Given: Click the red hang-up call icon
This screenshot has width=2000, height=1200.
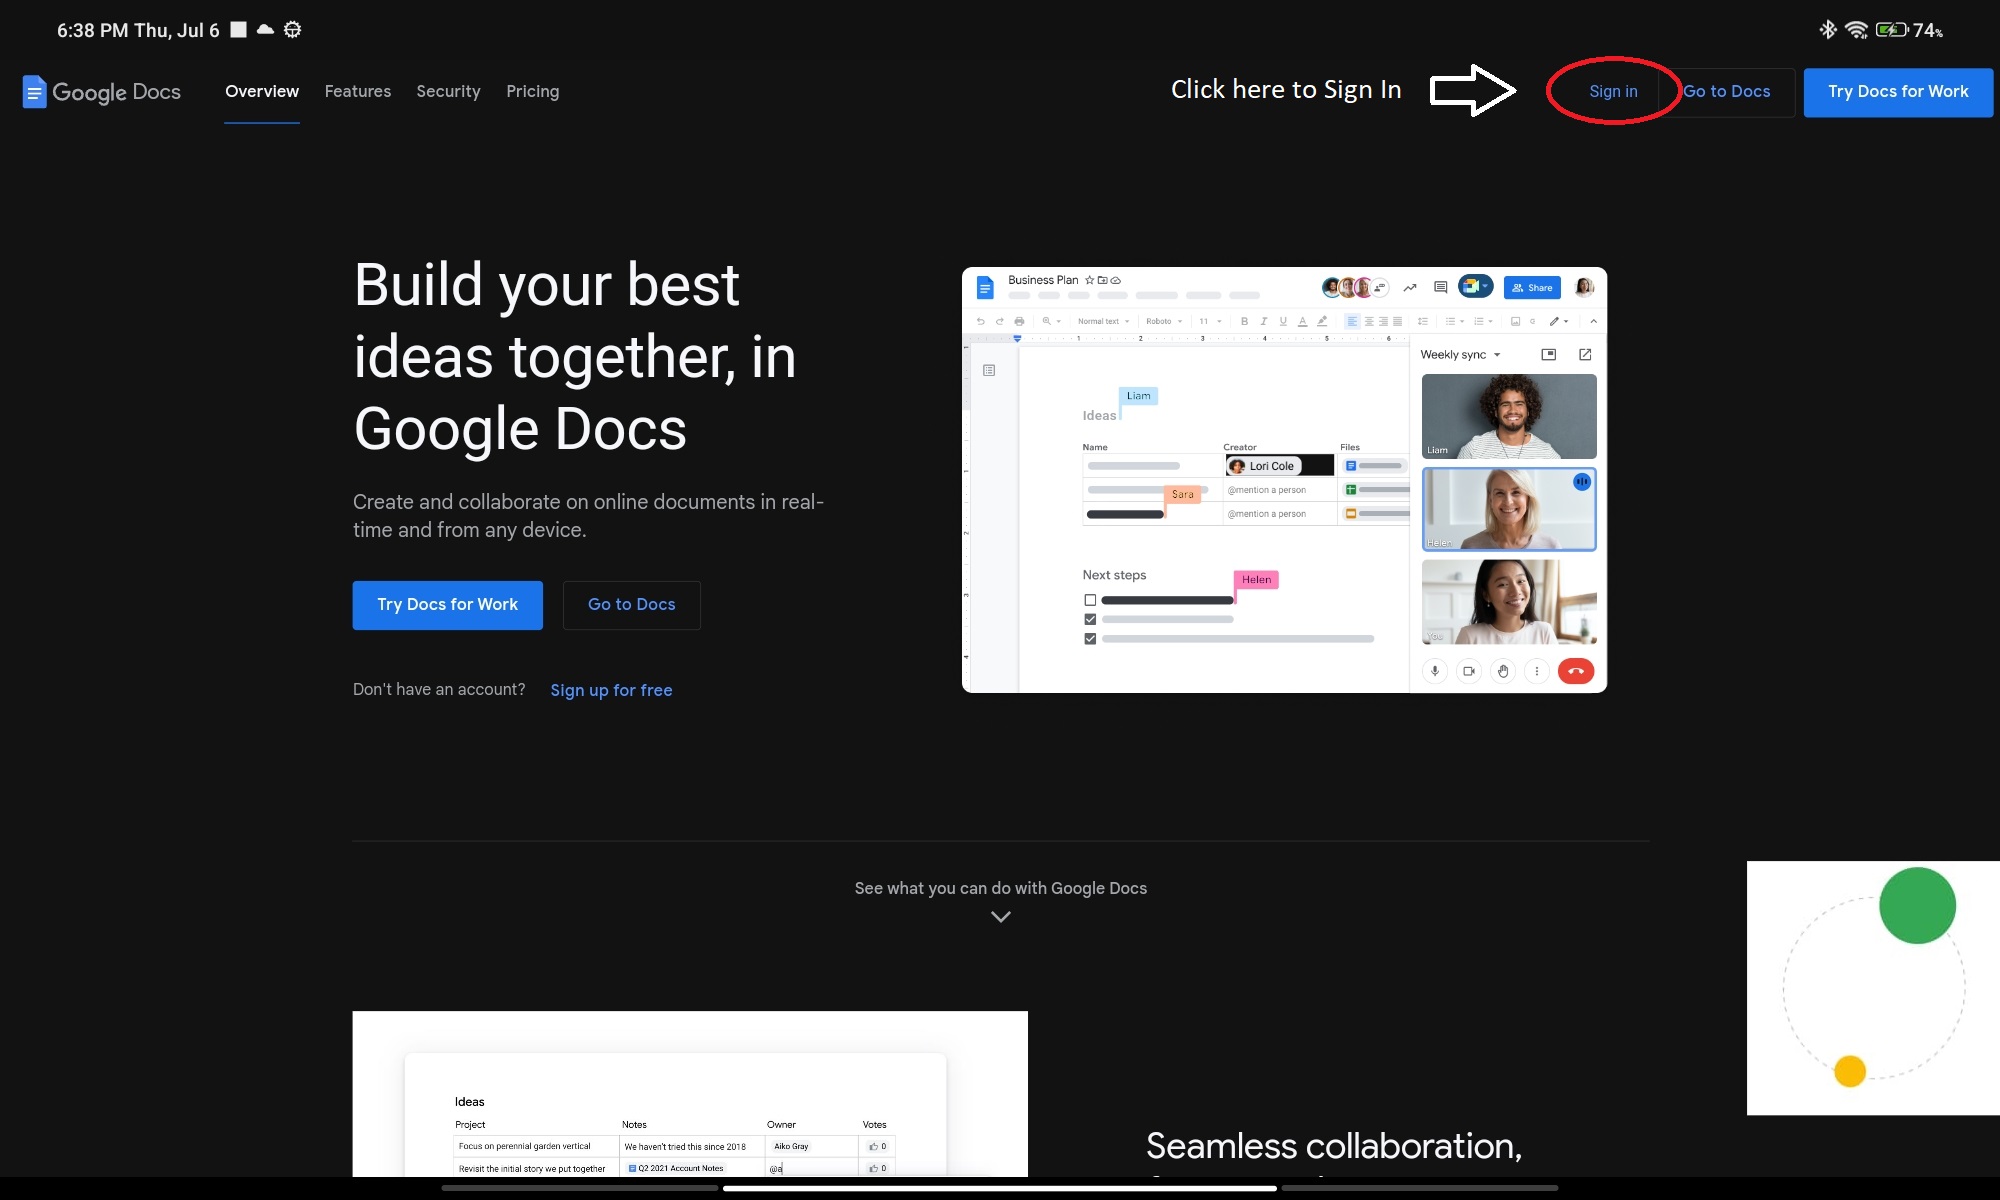Looking at the screenshot, I should [1575, 671].
